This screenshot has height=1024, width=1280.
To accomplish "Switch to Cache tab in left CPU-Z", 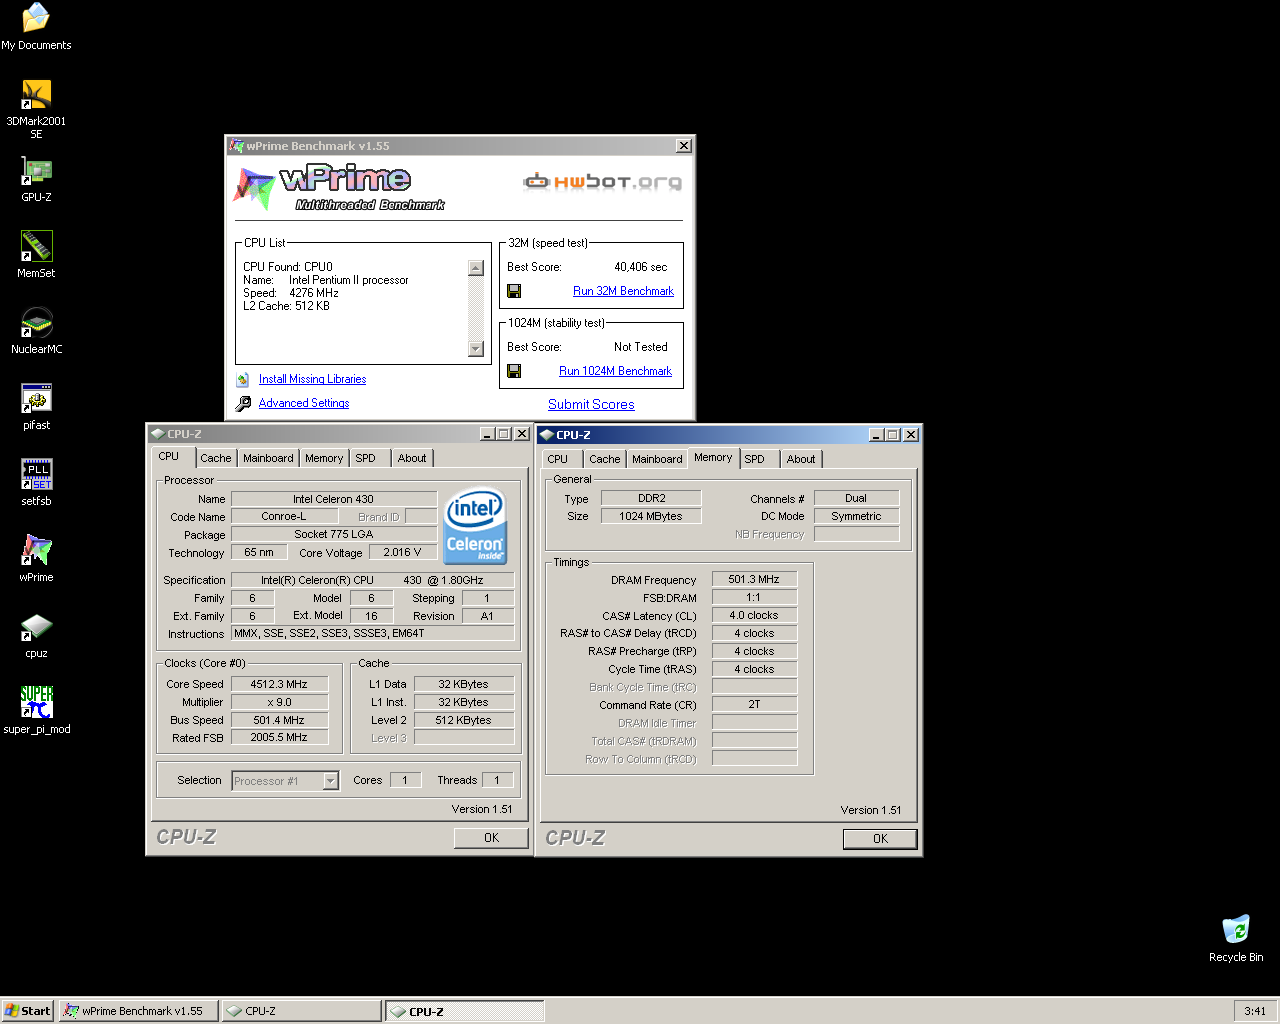I will 215,458.
